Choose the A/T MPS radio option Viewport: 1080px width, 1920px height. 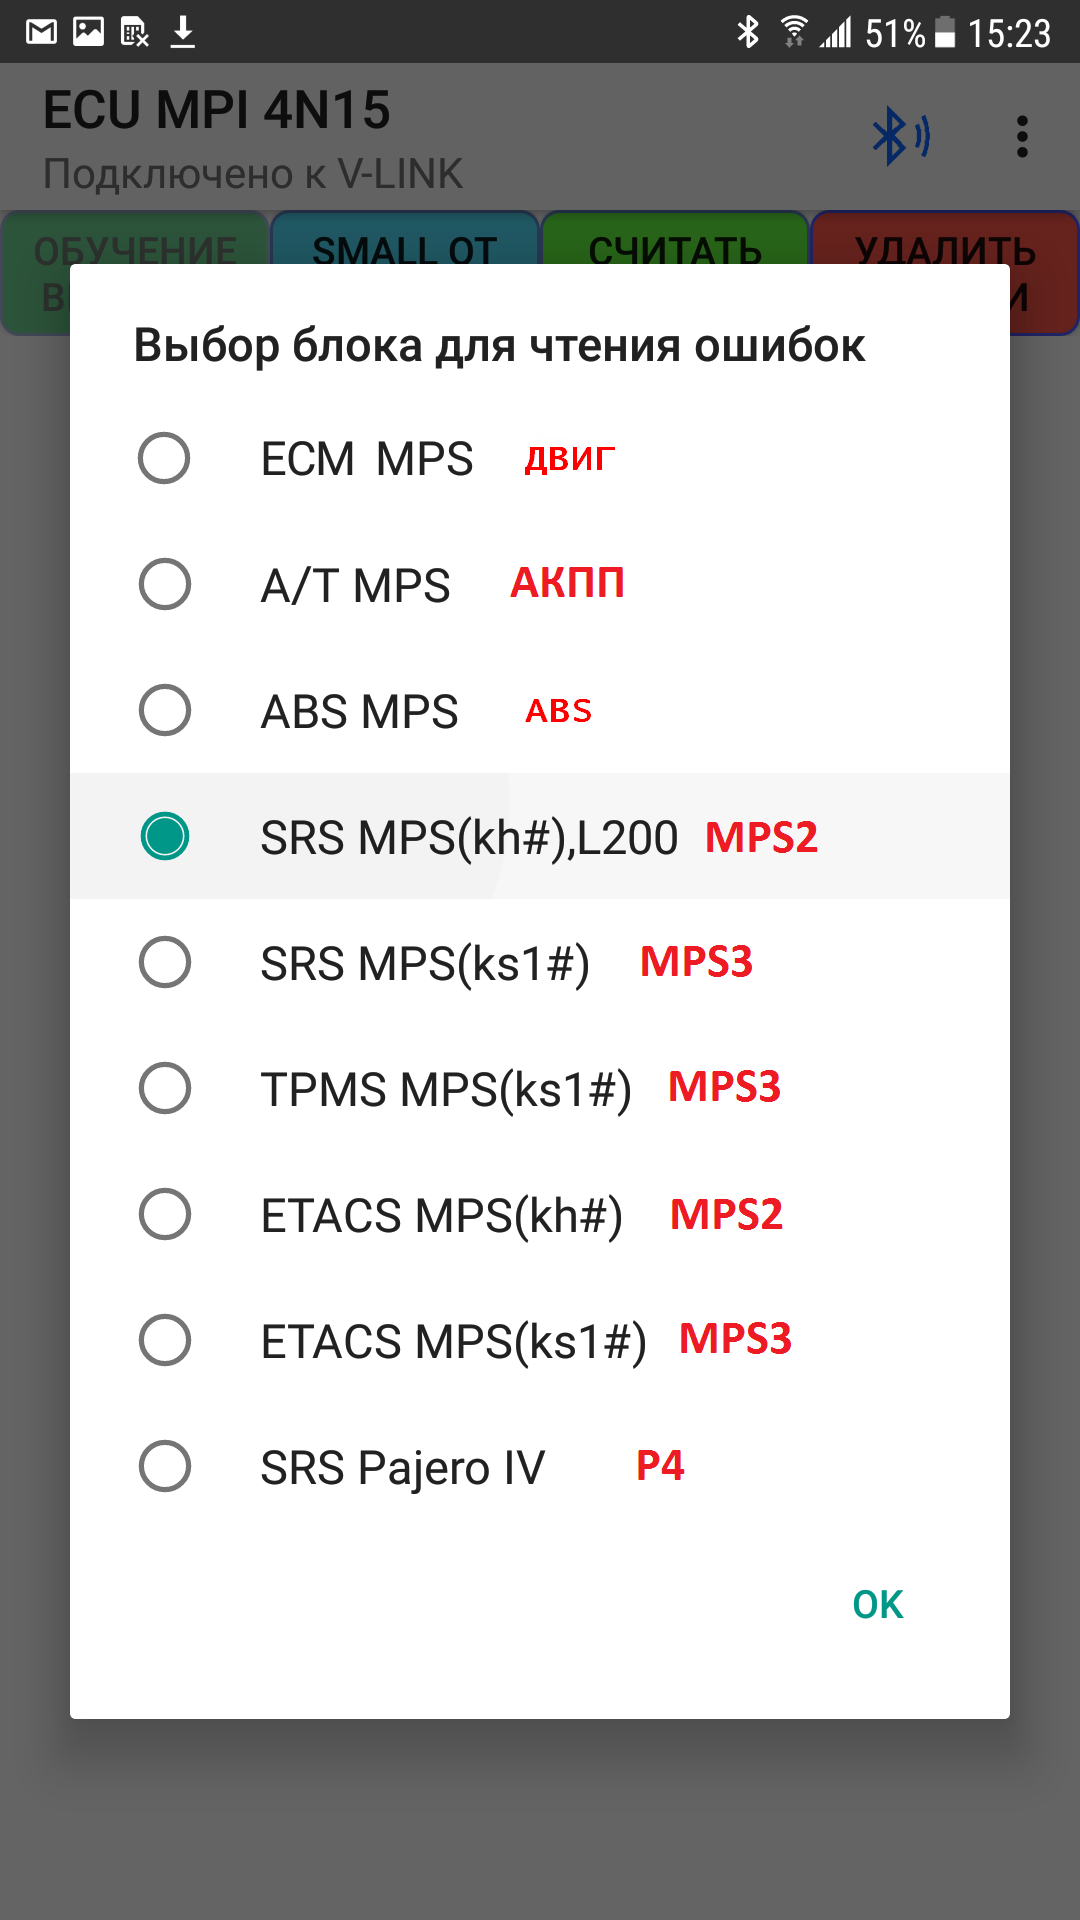(x=165, y=585)
